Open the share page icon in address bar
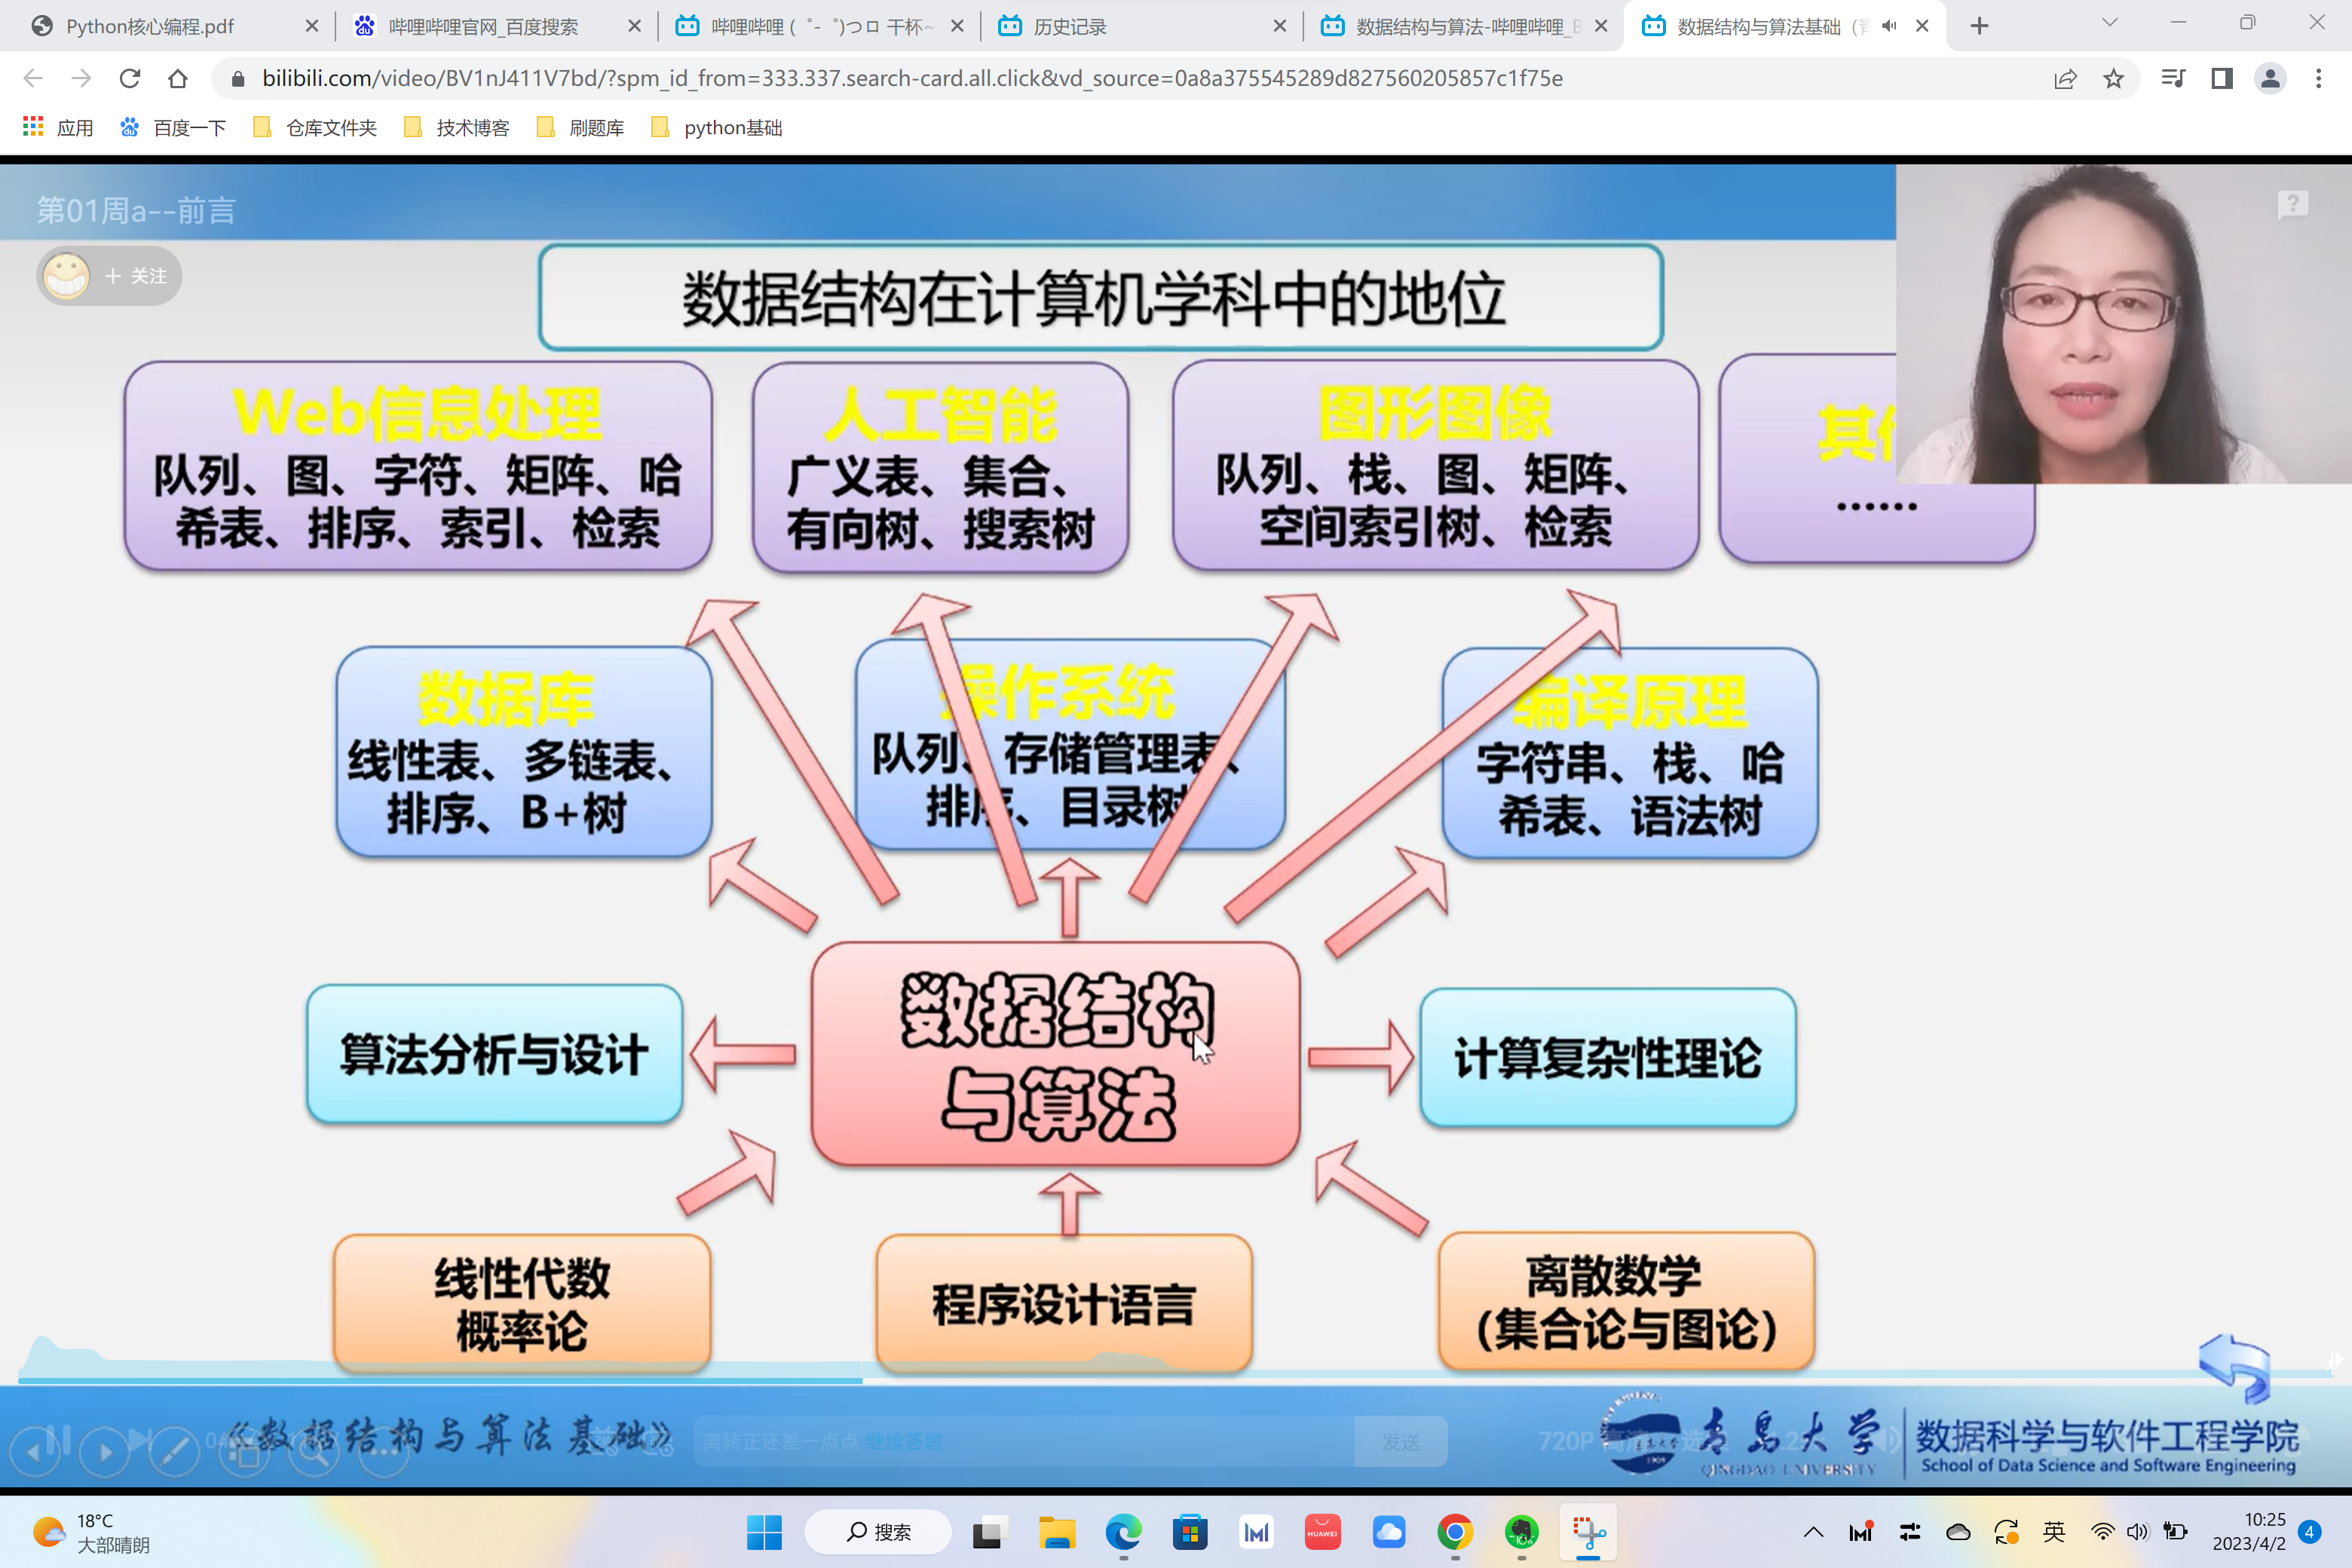Screen dimensions: 2352x1568 click(x=2065, y=78)
